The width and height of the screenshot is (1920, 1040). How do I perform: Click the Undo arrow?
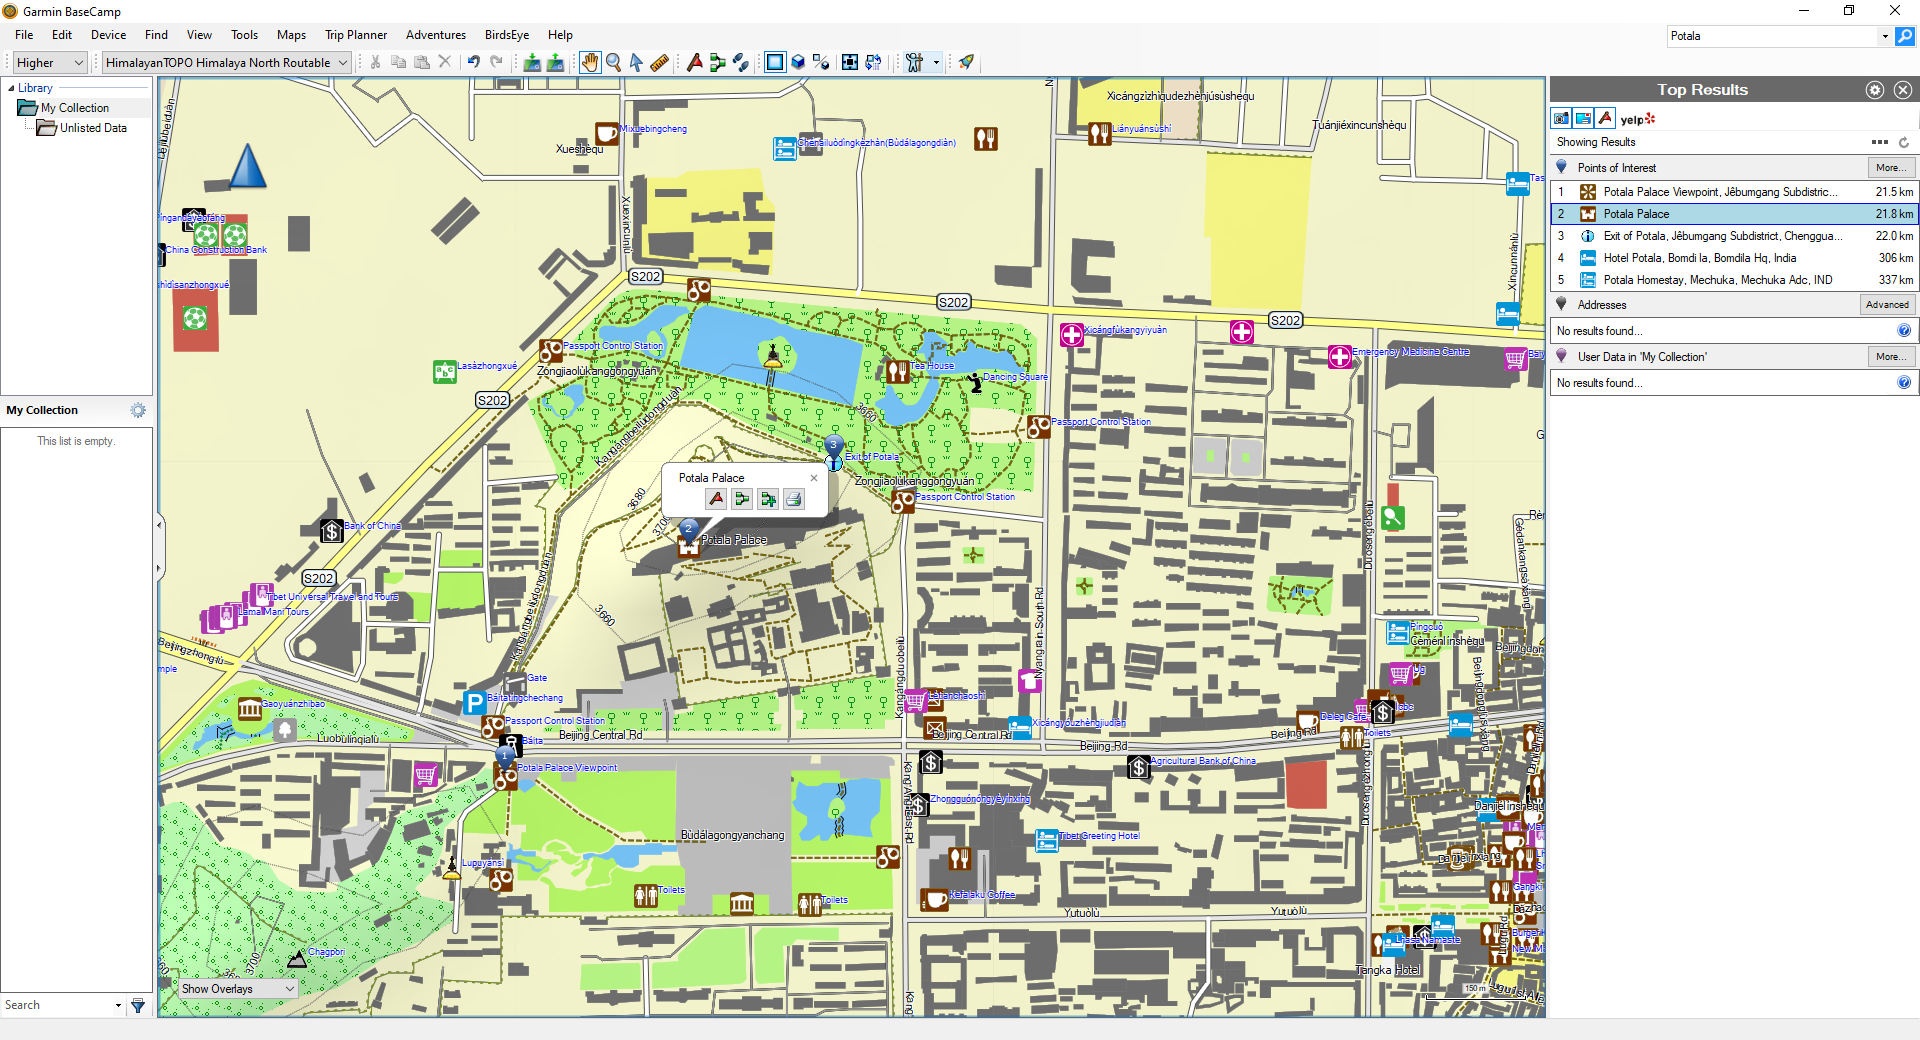(x=473, y=62)
